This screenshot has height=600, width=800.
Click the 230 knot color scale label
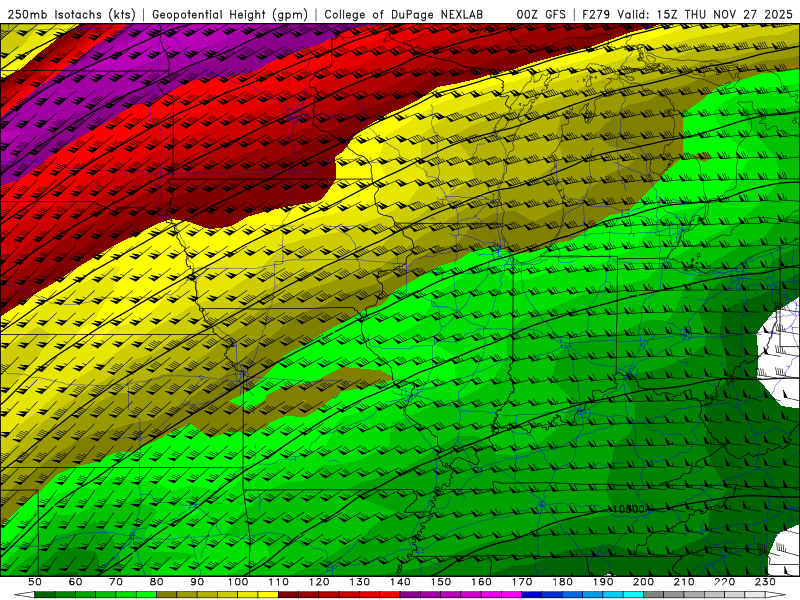765,582
